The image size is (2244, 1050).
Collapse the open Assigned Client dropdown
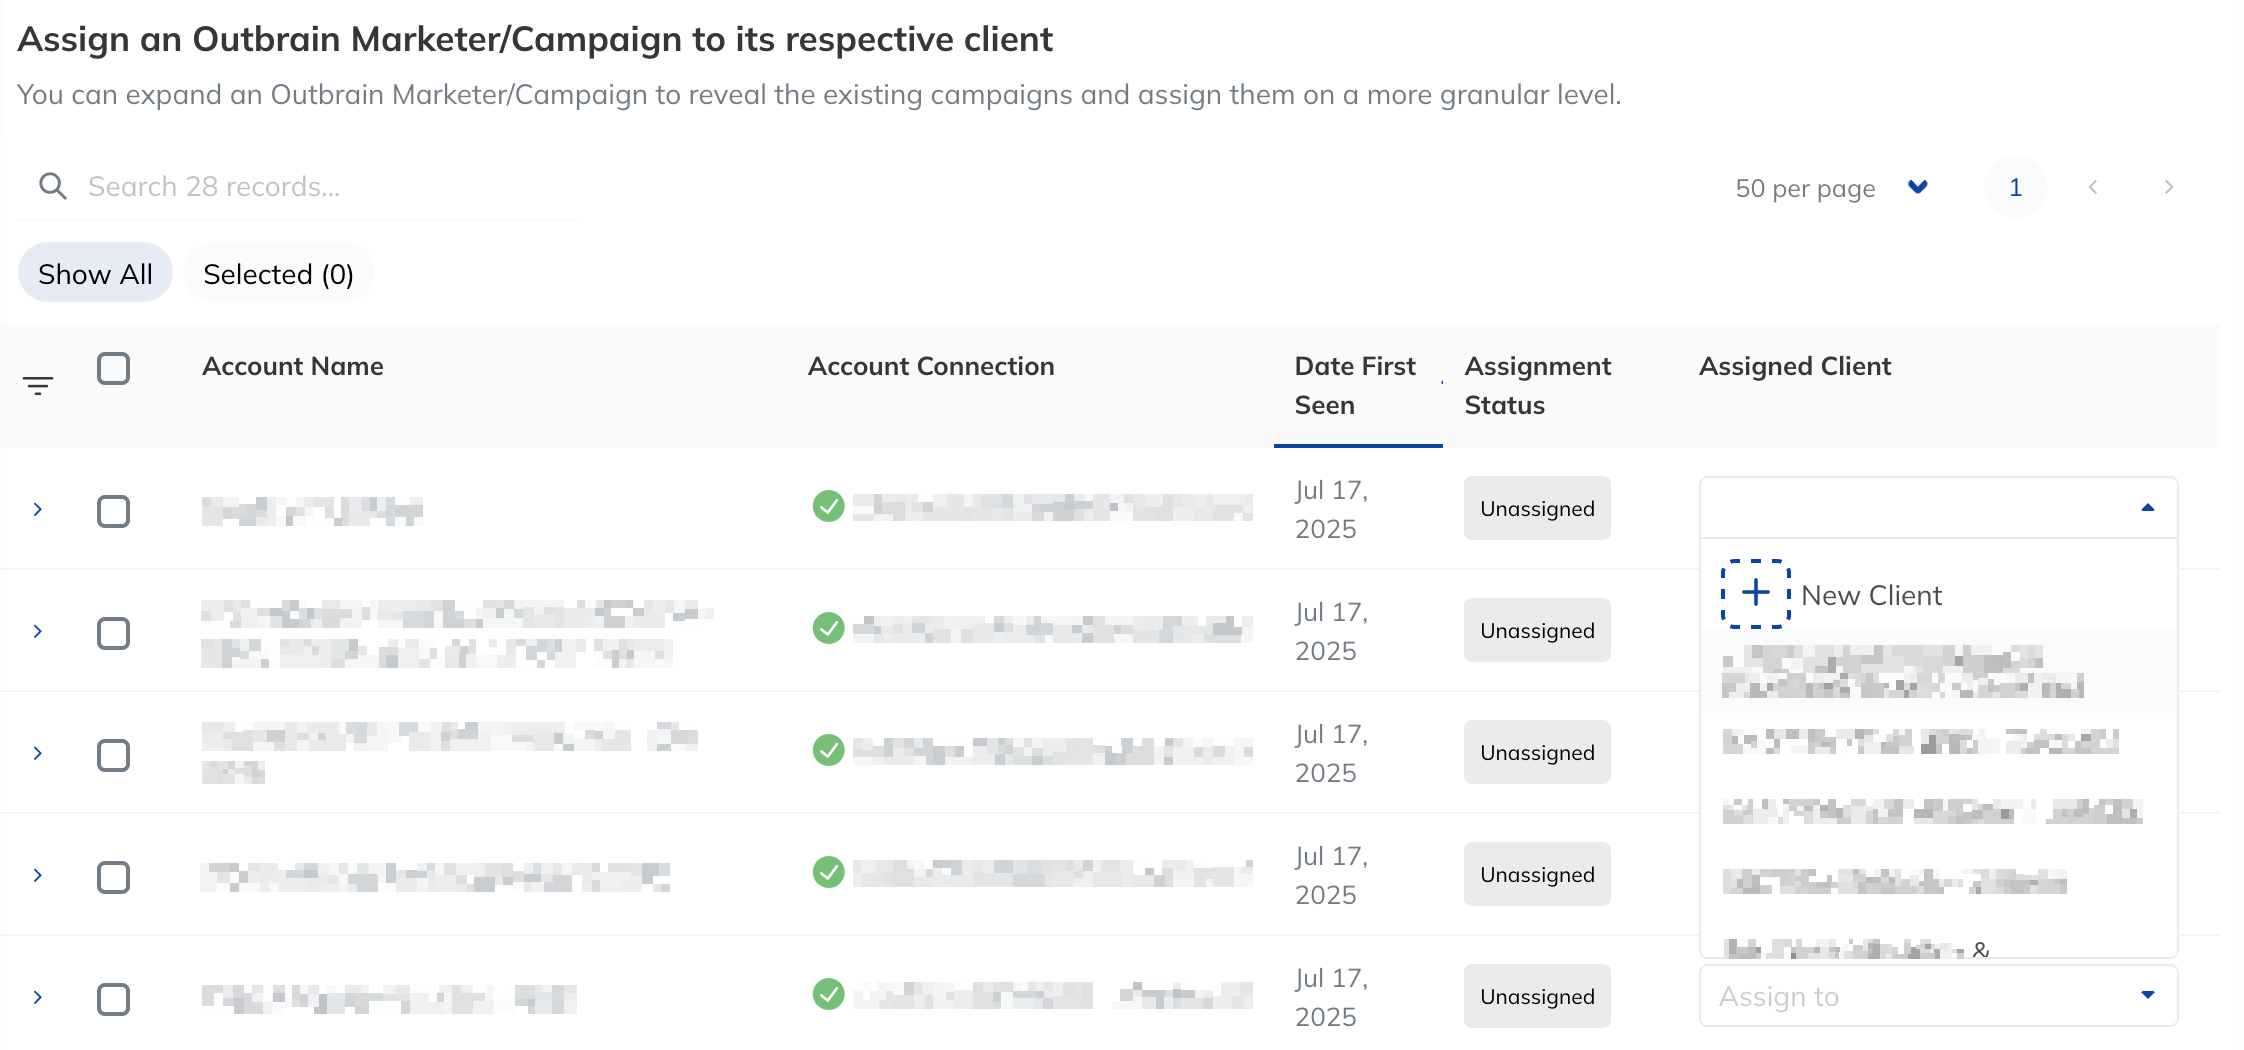[x=2146, y=508]
